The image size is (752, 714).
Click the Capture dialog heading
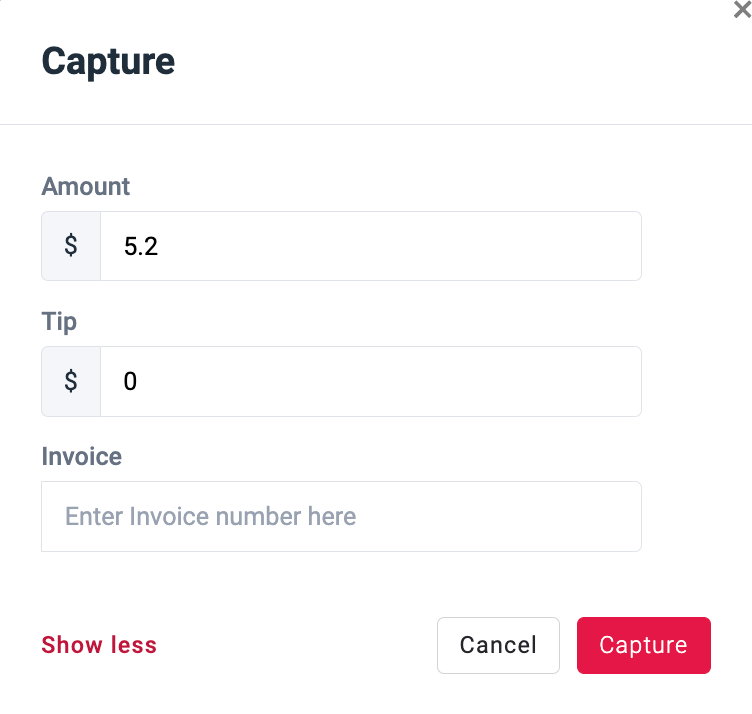click(108, 61)
